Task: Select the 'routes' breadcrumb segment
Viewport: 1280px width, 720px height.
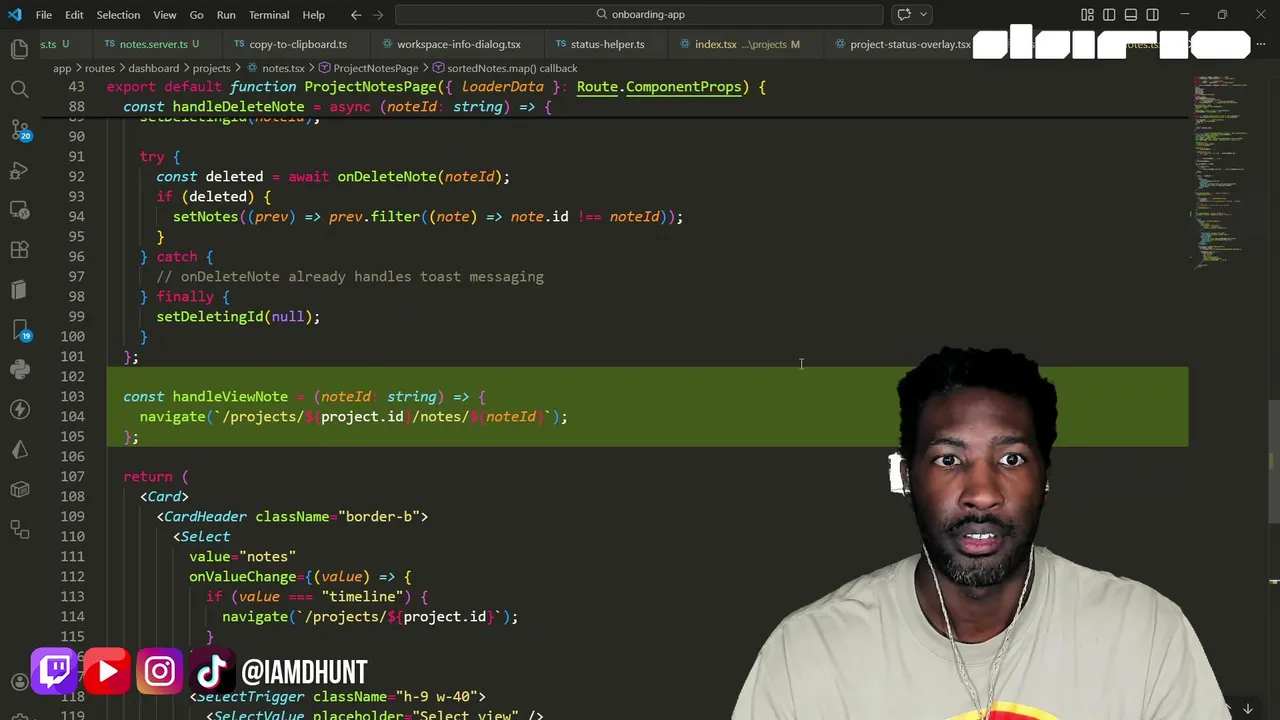Action: tap(100, 68)
